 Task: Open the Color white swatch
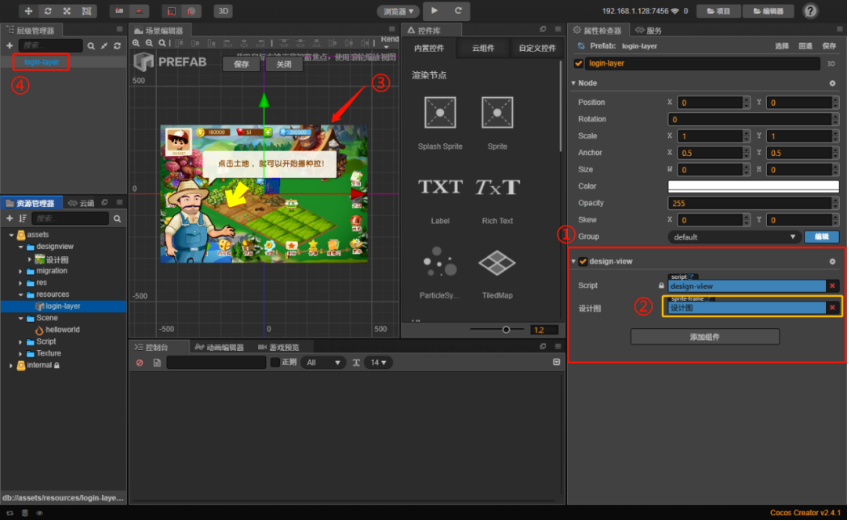pyautogui.click(x=753, y=186)
